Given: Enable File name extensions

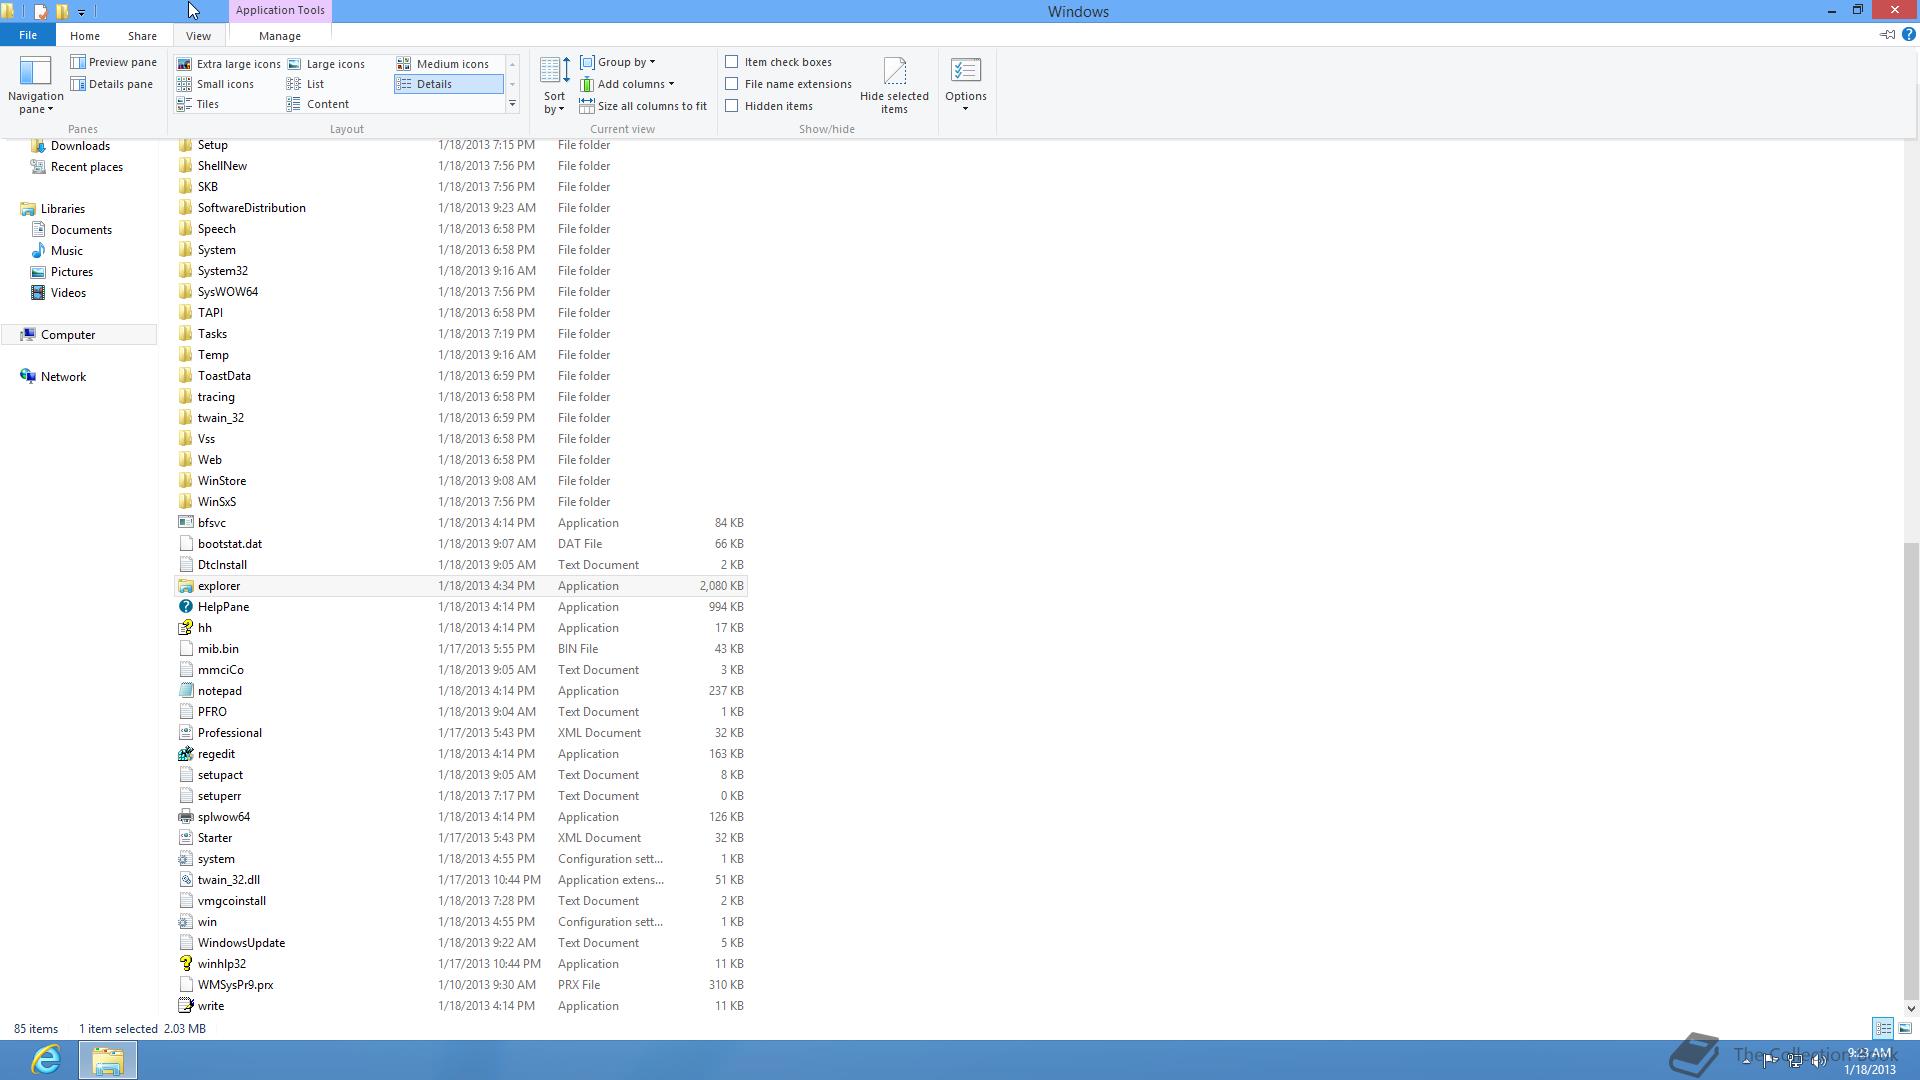Looking at the screenshot, I should coord(732,84).
